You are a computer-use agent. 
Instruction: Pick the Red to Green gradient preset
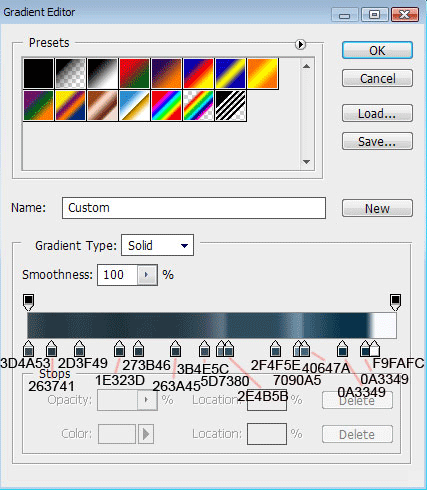(134, 73)
